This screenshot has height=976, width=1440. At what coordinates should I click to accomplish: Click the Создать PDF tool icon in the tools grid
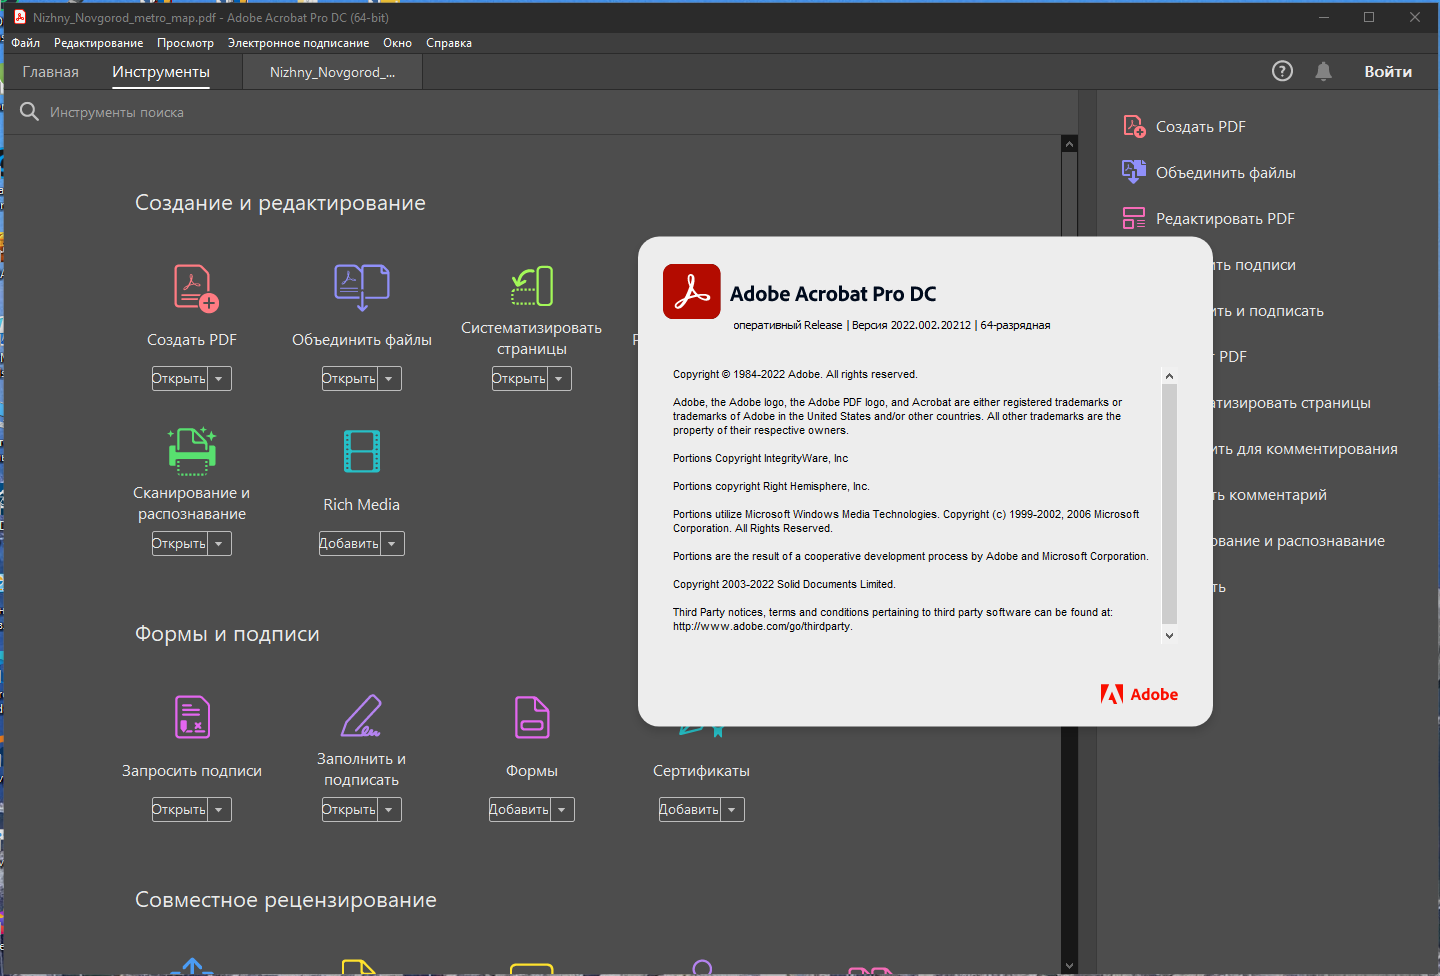196,288
